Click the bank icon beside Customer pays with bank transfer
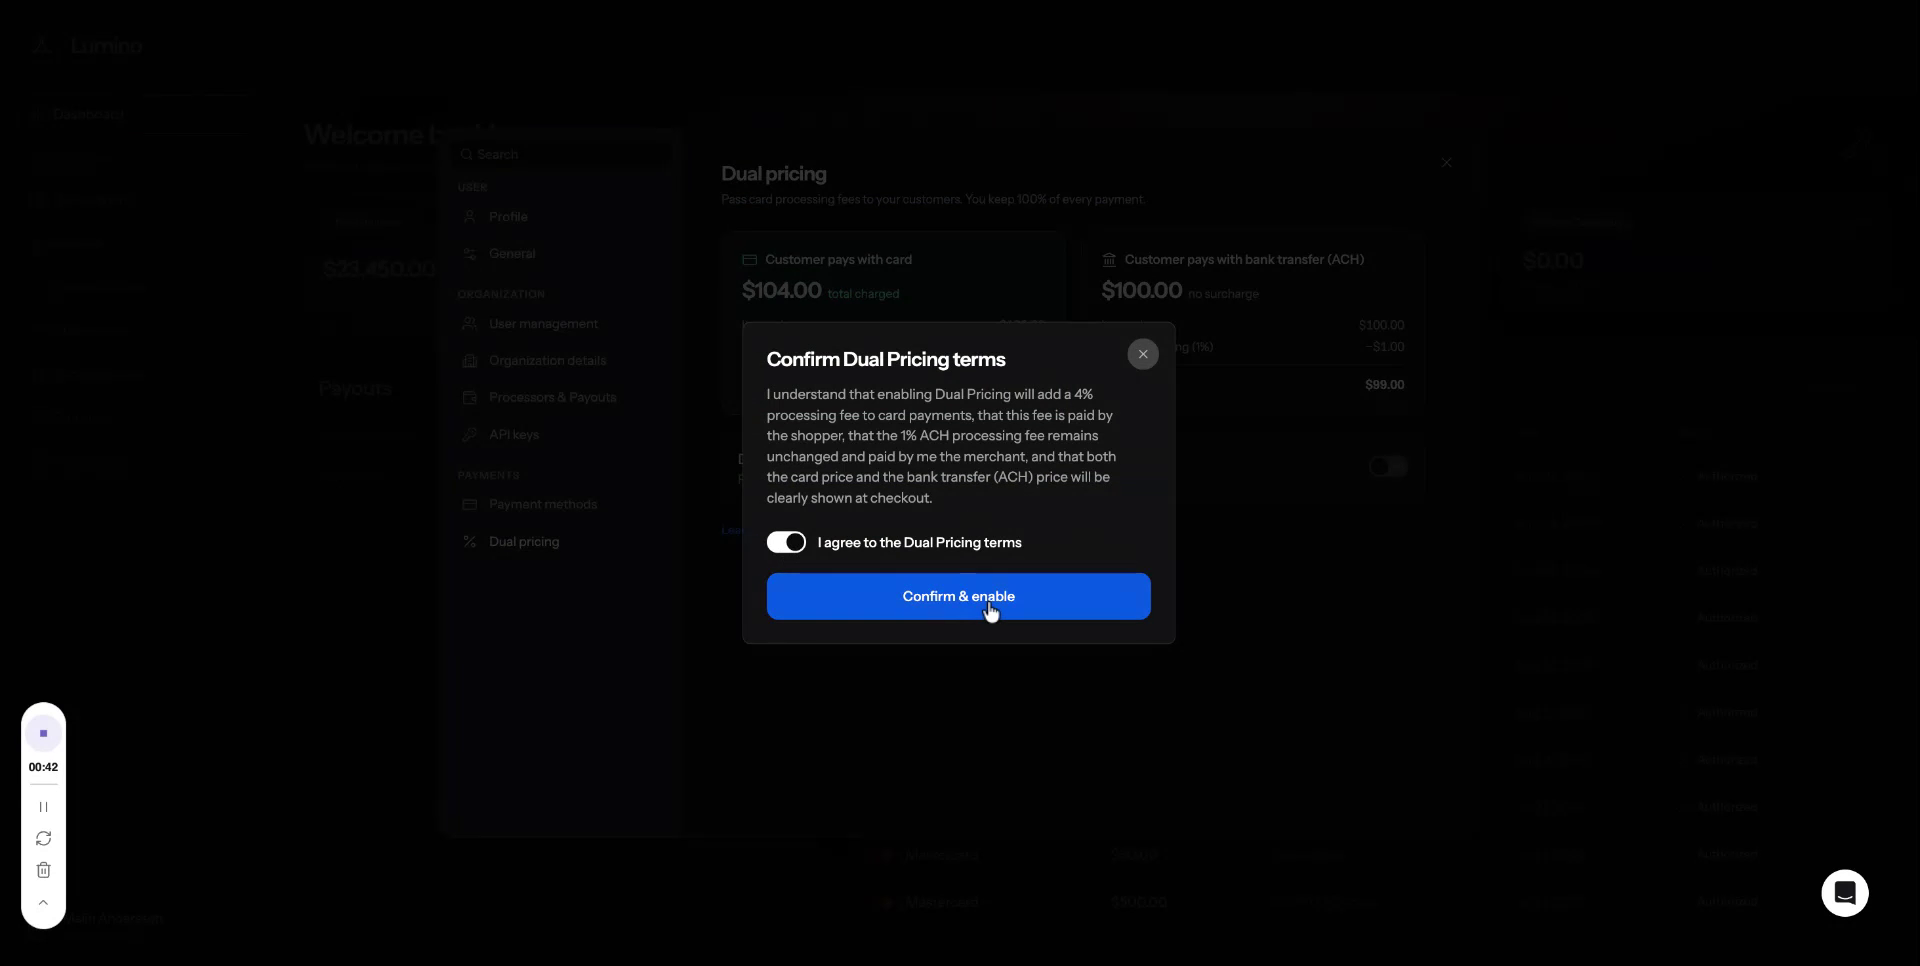The image size is (1920, 966). 1109,259
